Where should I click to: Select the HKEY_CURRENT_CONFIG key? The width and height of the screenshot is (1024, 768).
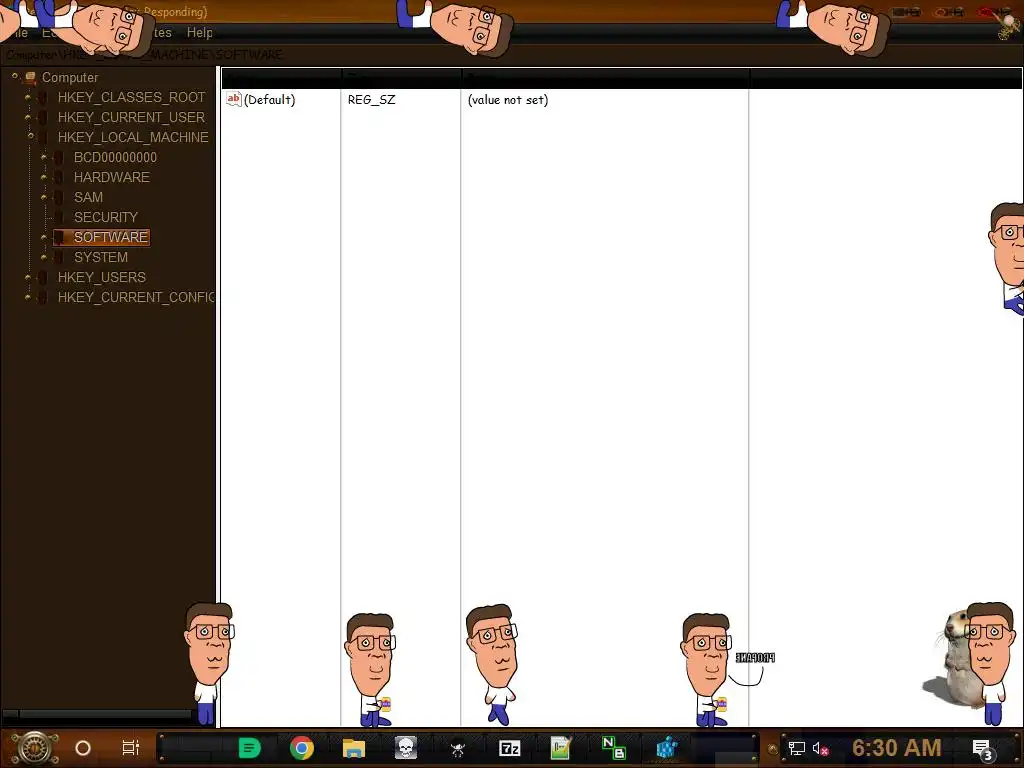tap(136, 297)
